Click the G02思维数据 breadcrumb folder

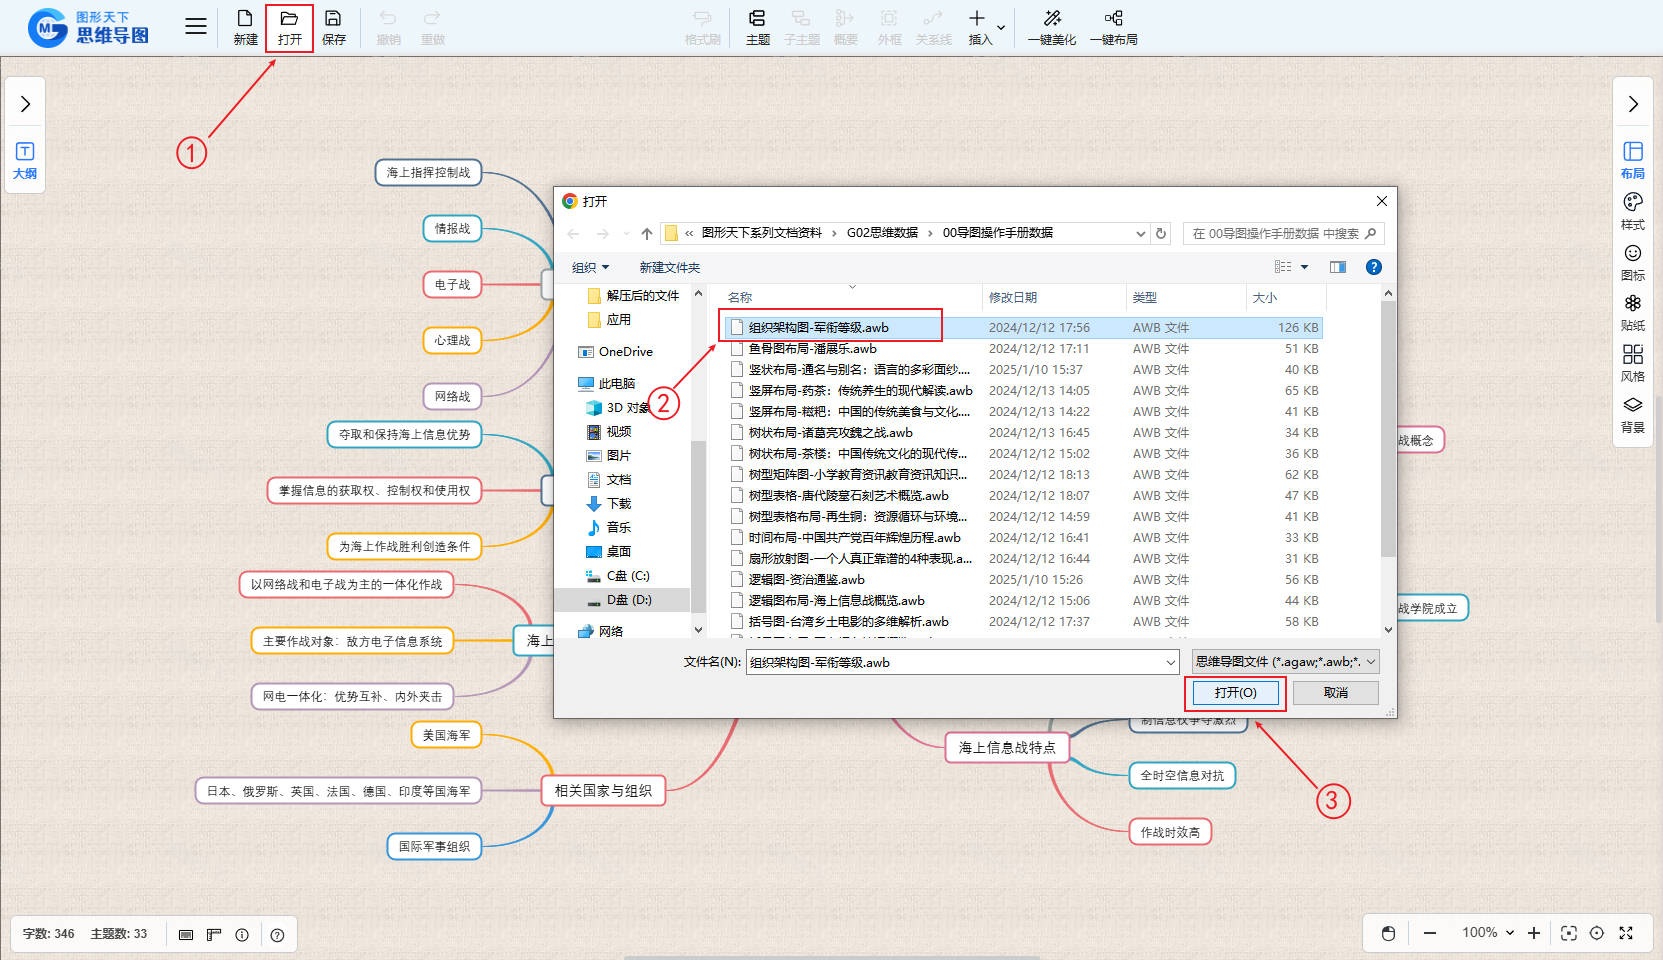(881, 233)
